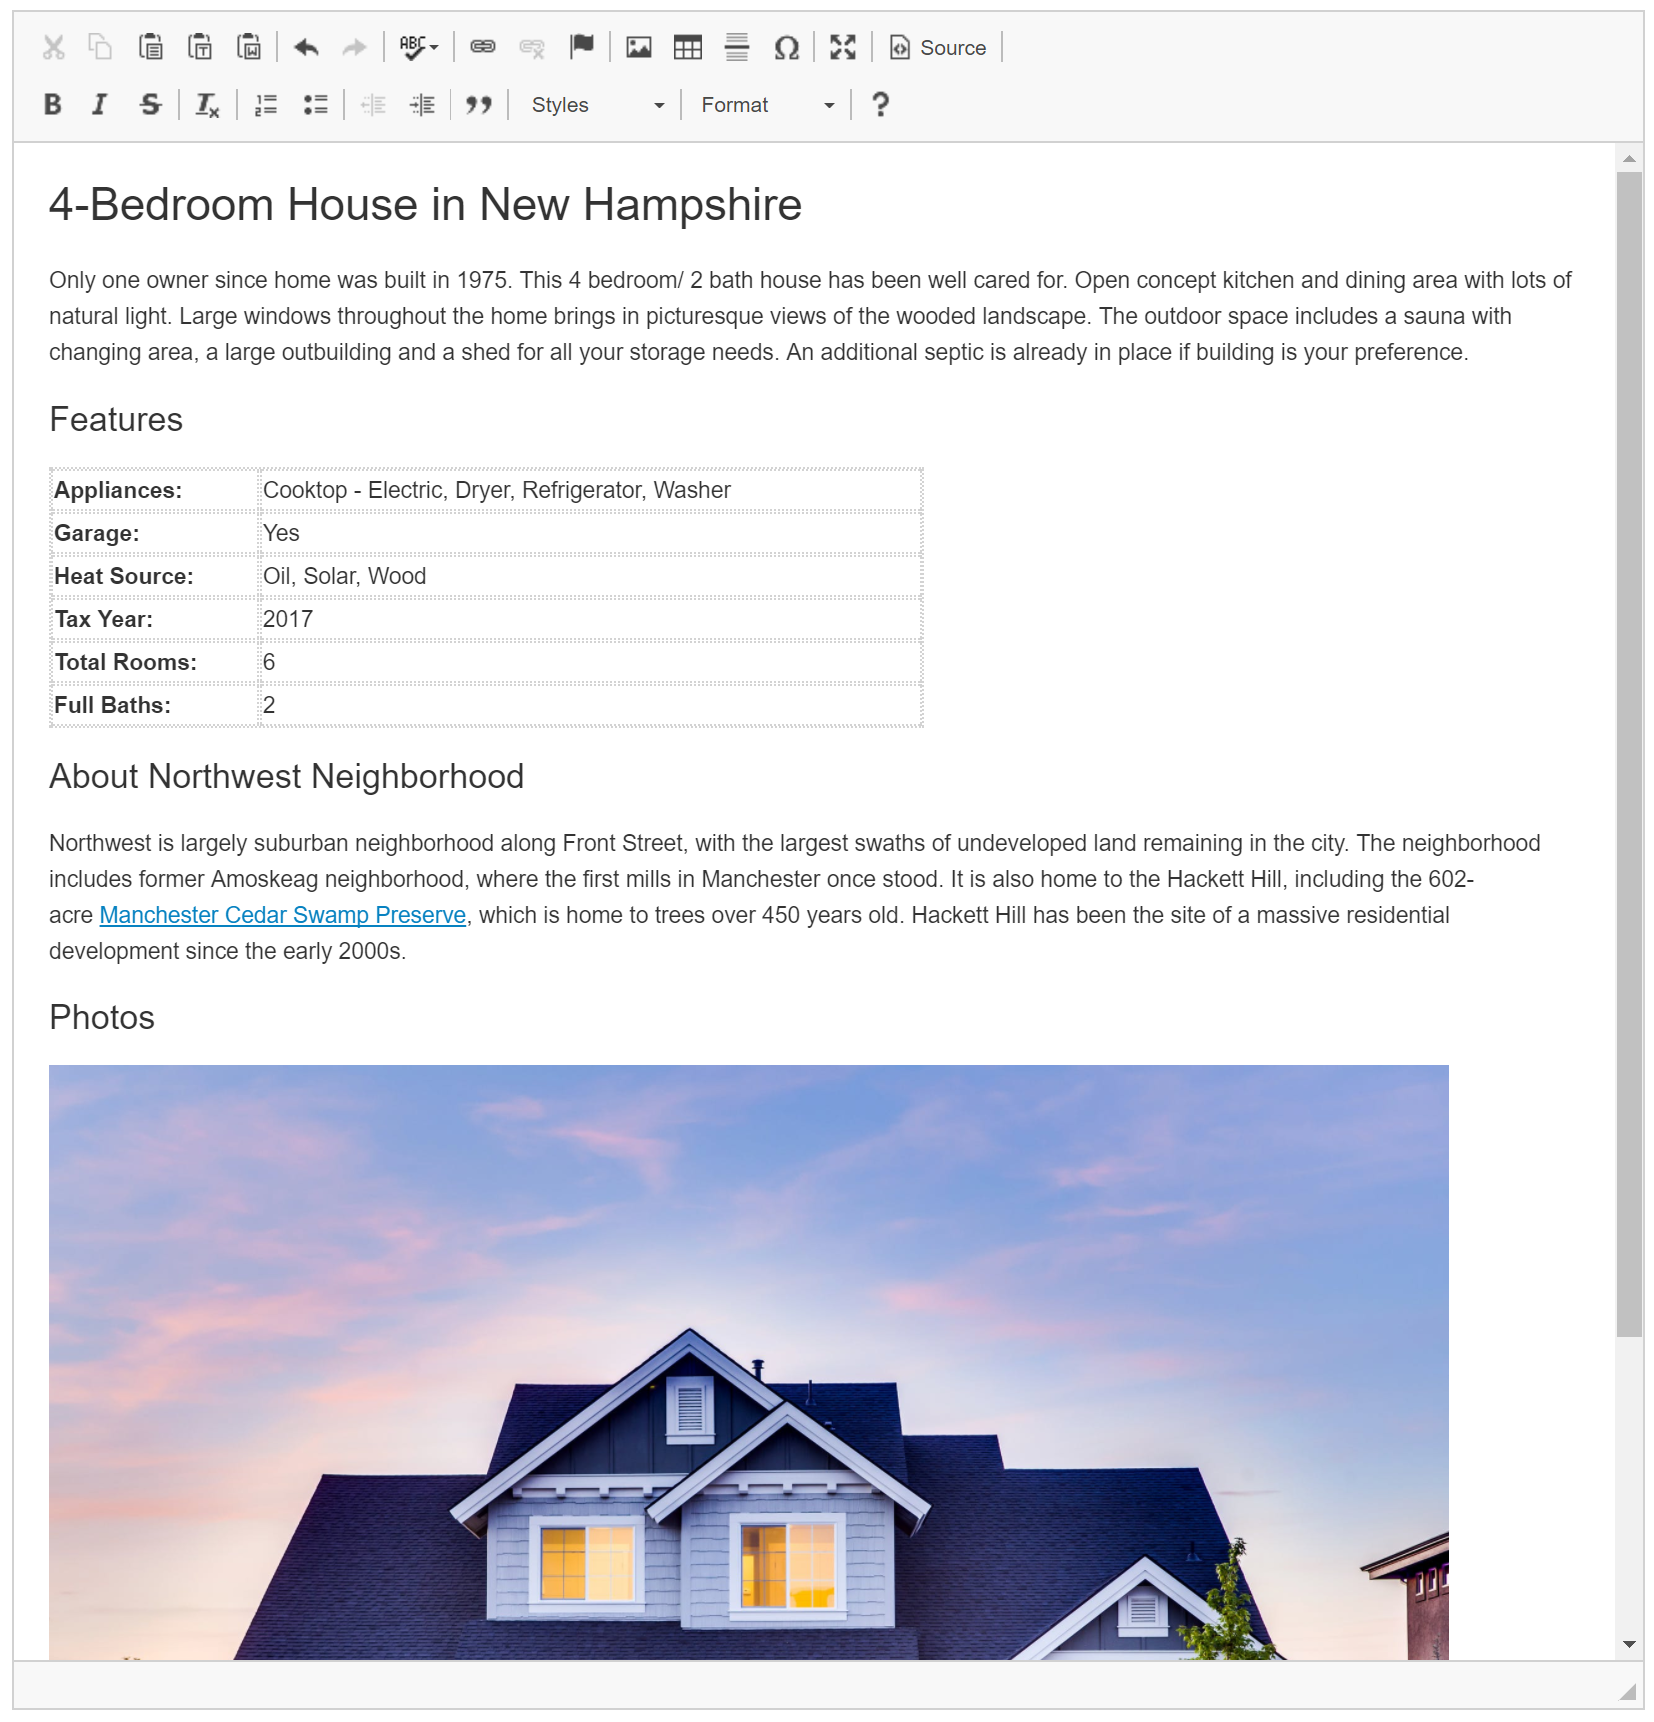Click the "Full Baths:" table cell
The width and height of the screenshot is (1654, 1722).
click(x=155, y=705)
